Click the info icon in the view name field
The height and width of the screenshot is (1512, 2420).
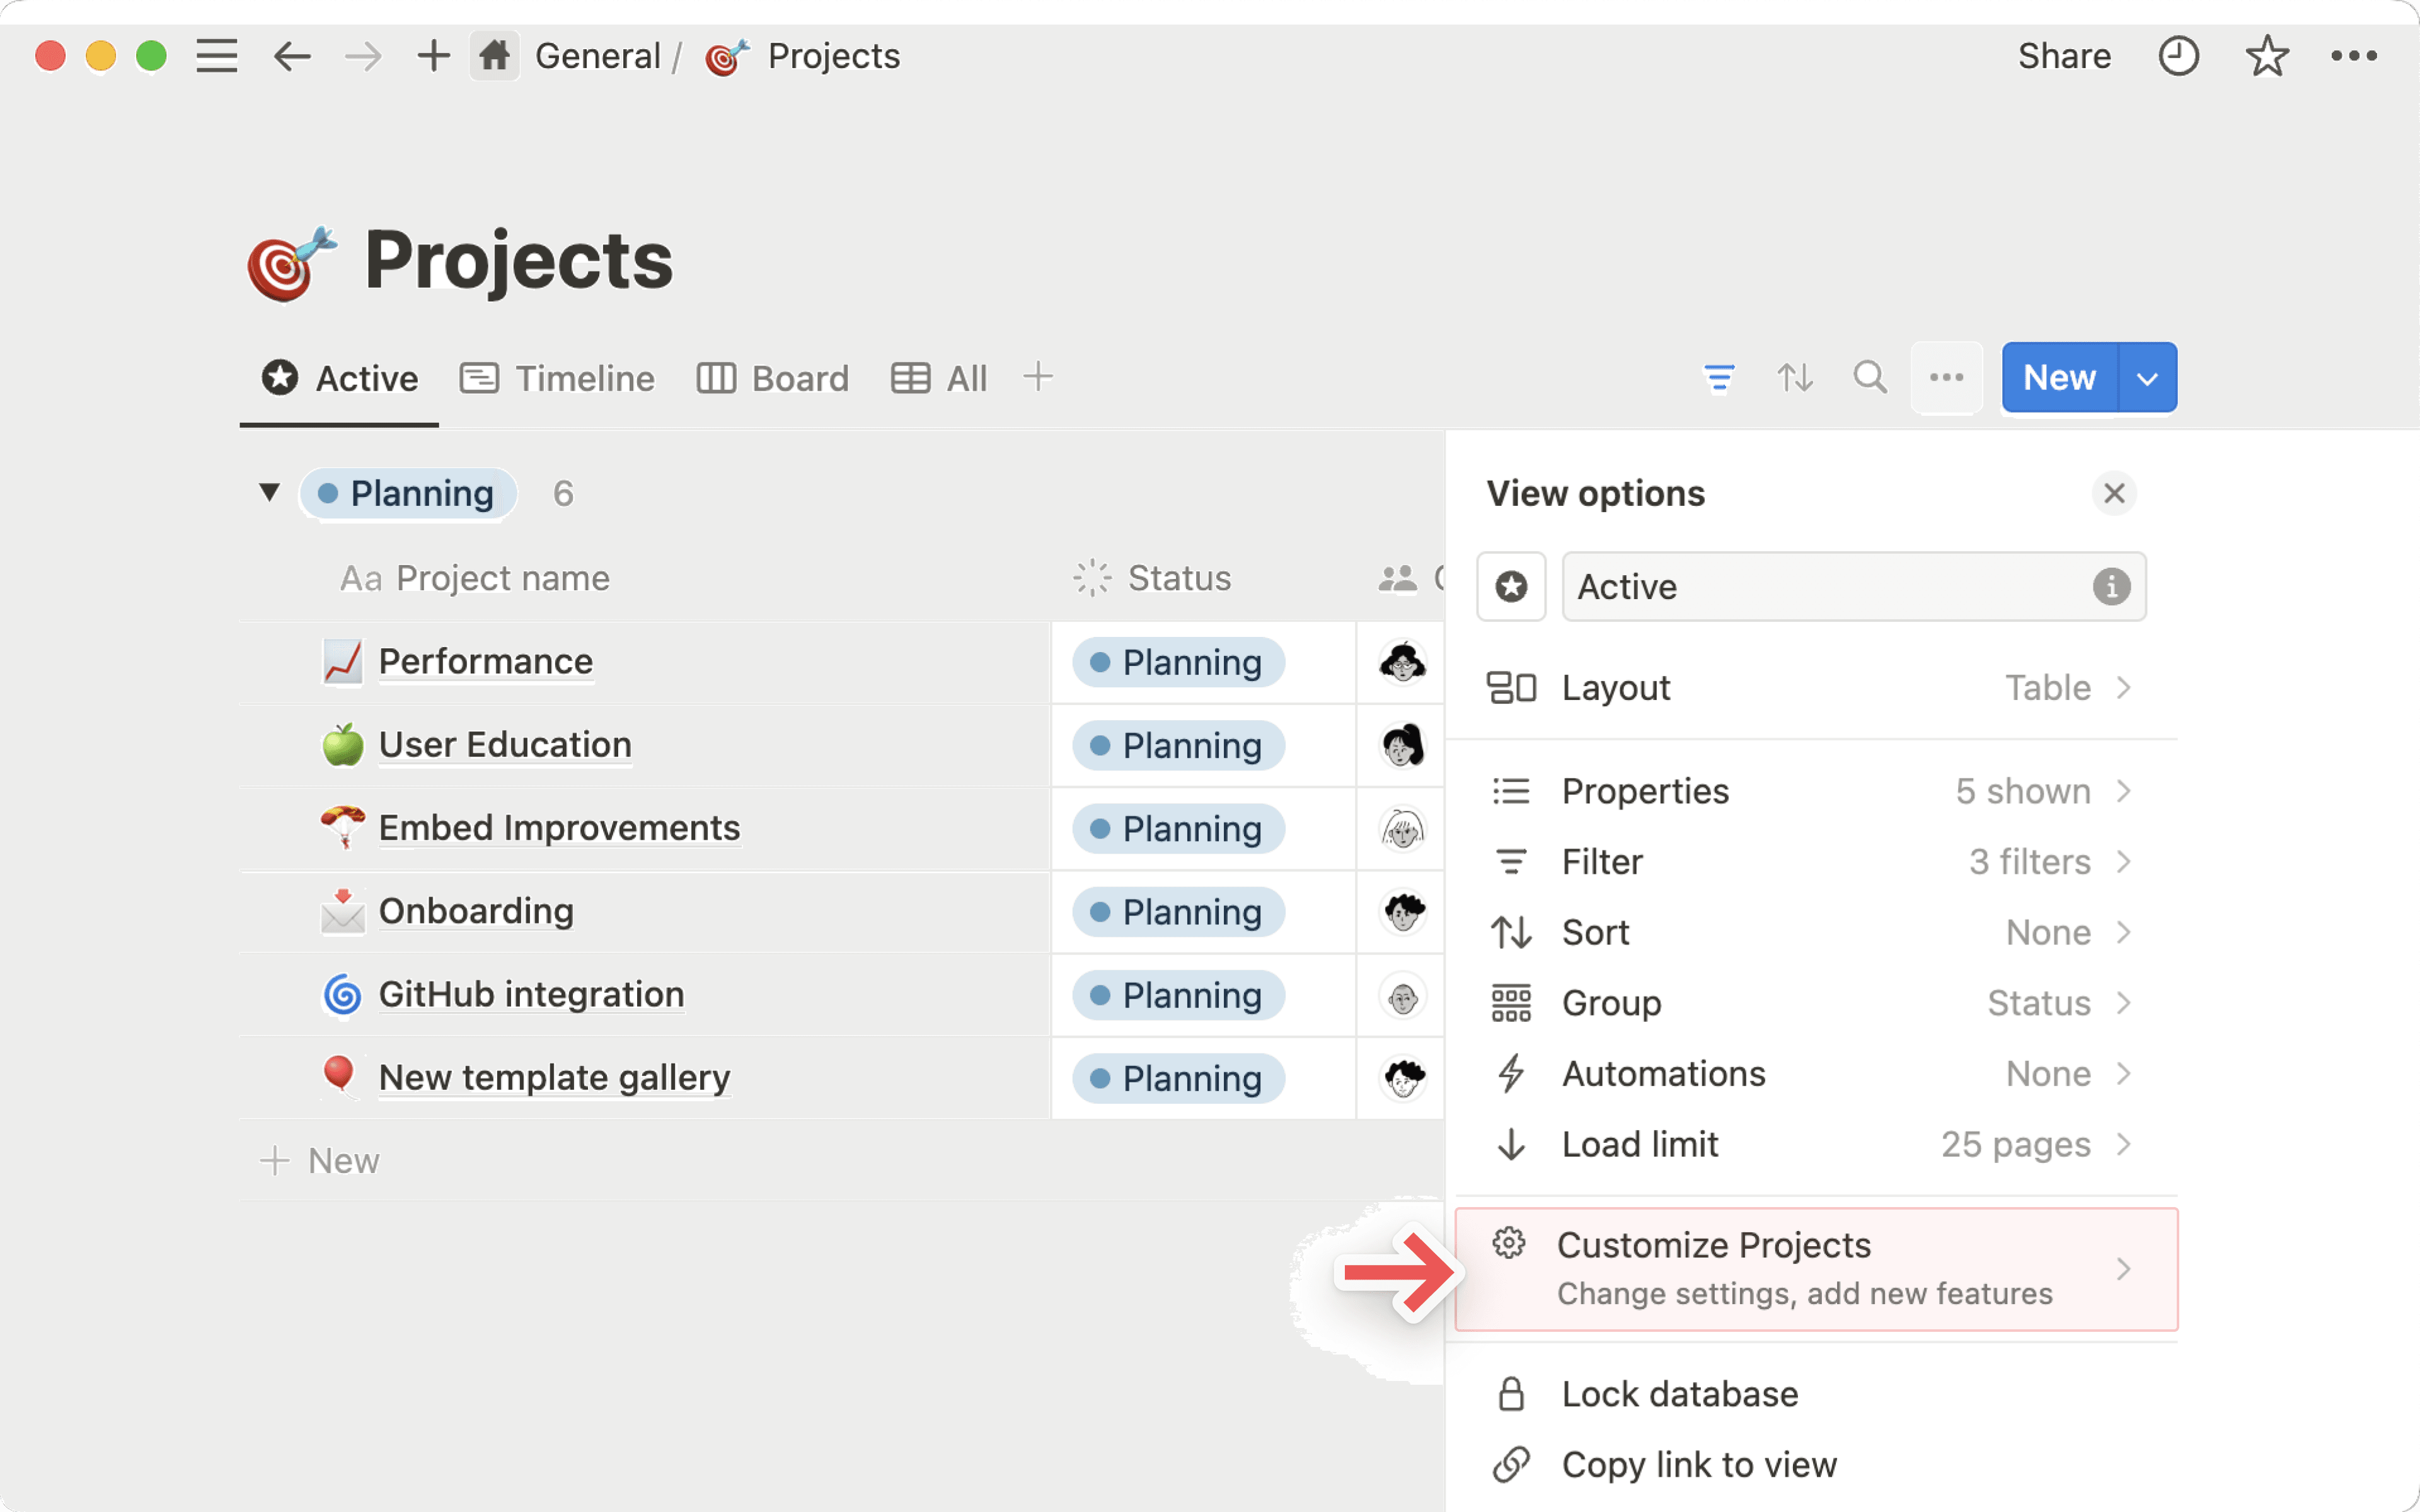click(2111, 587)
